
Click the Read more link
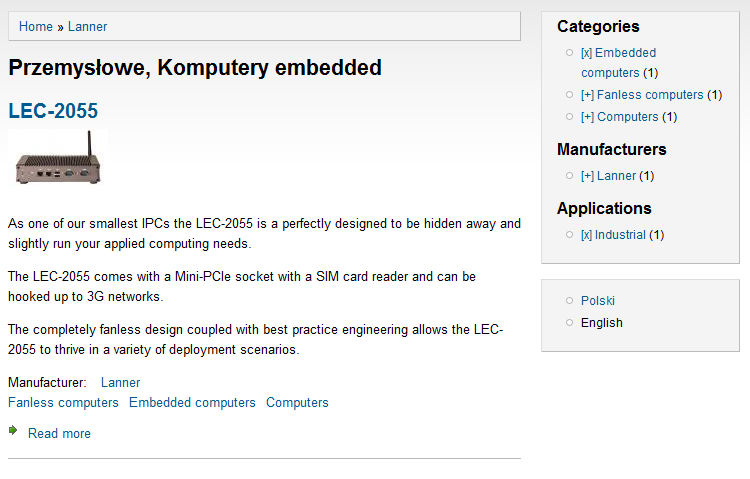pos(59,434)
